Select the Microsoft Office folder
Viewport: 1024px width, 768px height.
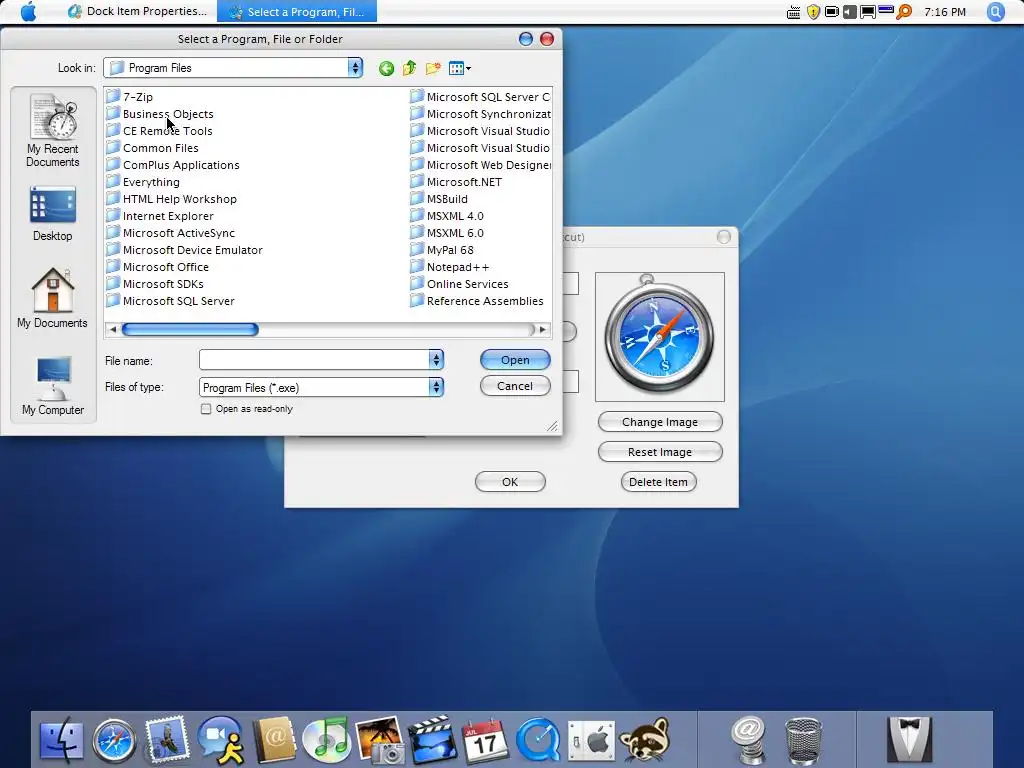coord(158,266)
